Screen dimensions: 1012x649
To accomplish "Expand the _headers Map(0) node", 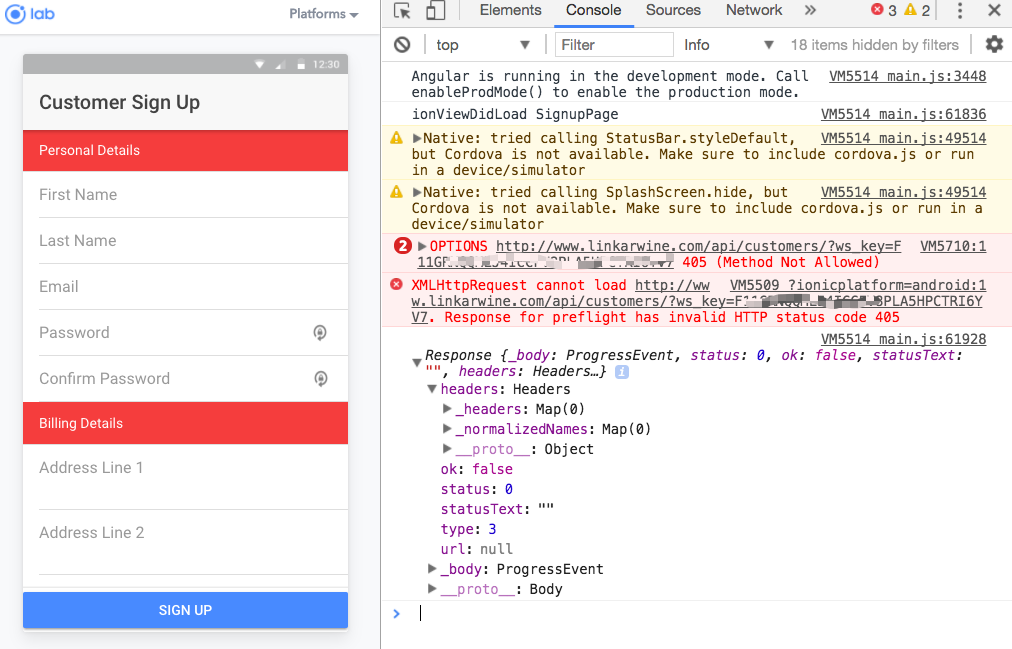I will [448, 409].
